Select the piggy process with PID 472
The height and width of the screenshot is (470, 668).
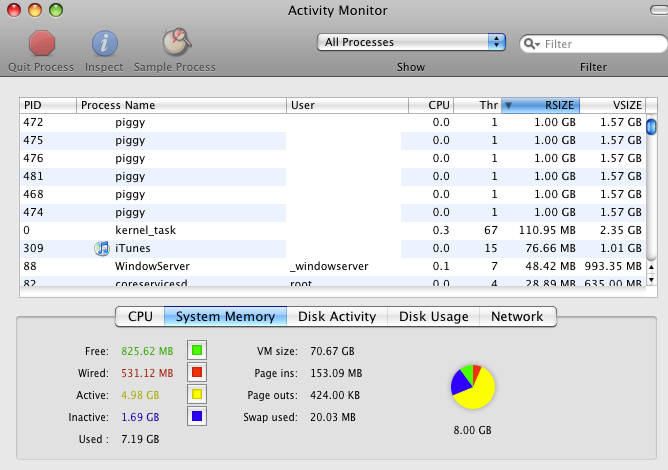(332, 122)
